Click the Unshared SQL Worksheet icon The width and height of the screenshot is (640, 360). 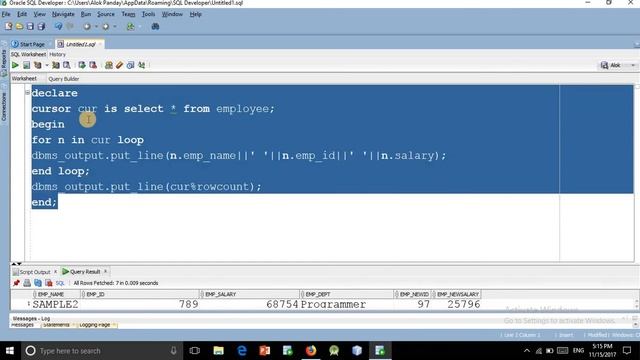pyautogui.click(x=109, y=65)
